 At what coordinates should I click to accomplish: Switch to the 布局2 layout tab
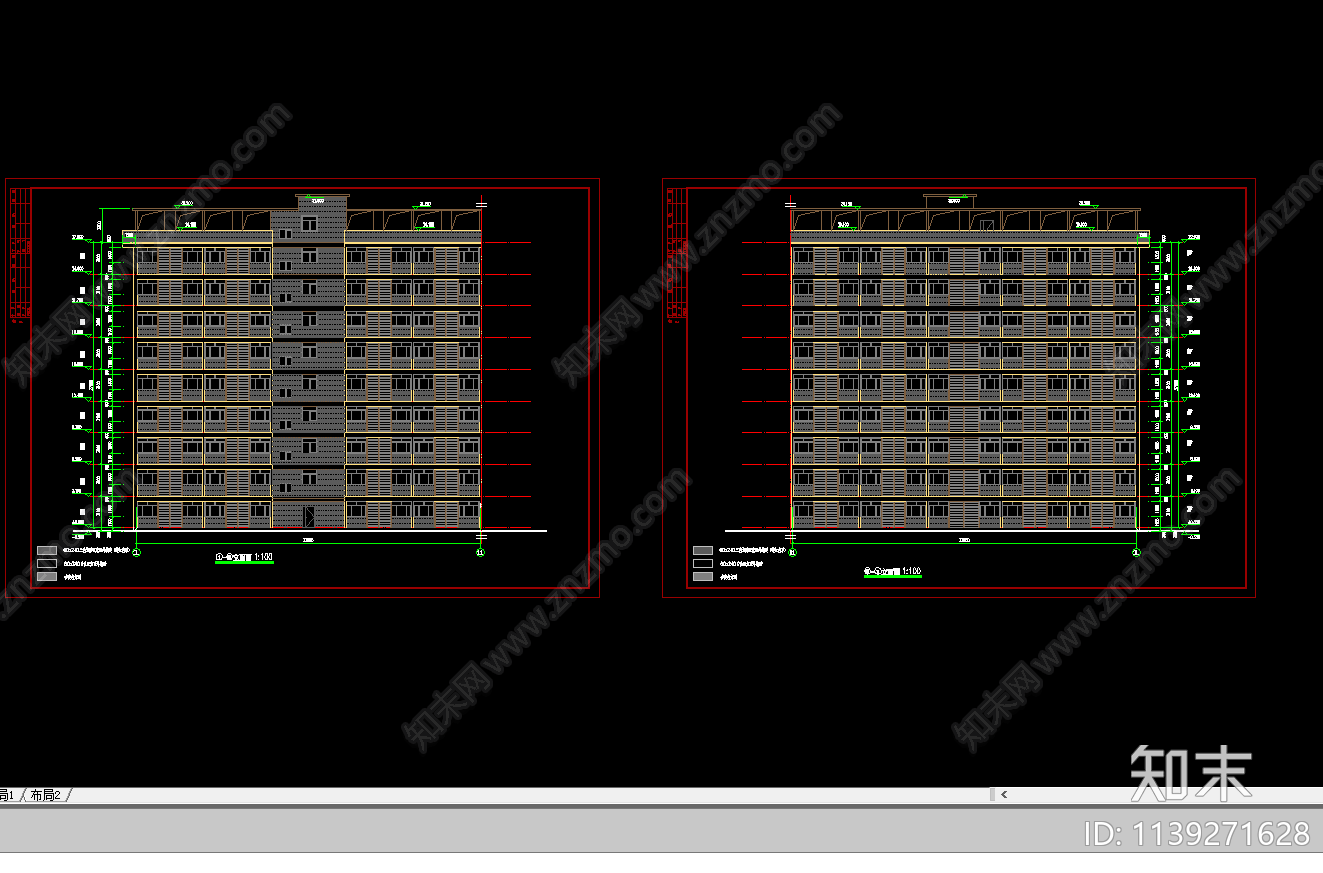pyautogui.click(x=45, y=795)
